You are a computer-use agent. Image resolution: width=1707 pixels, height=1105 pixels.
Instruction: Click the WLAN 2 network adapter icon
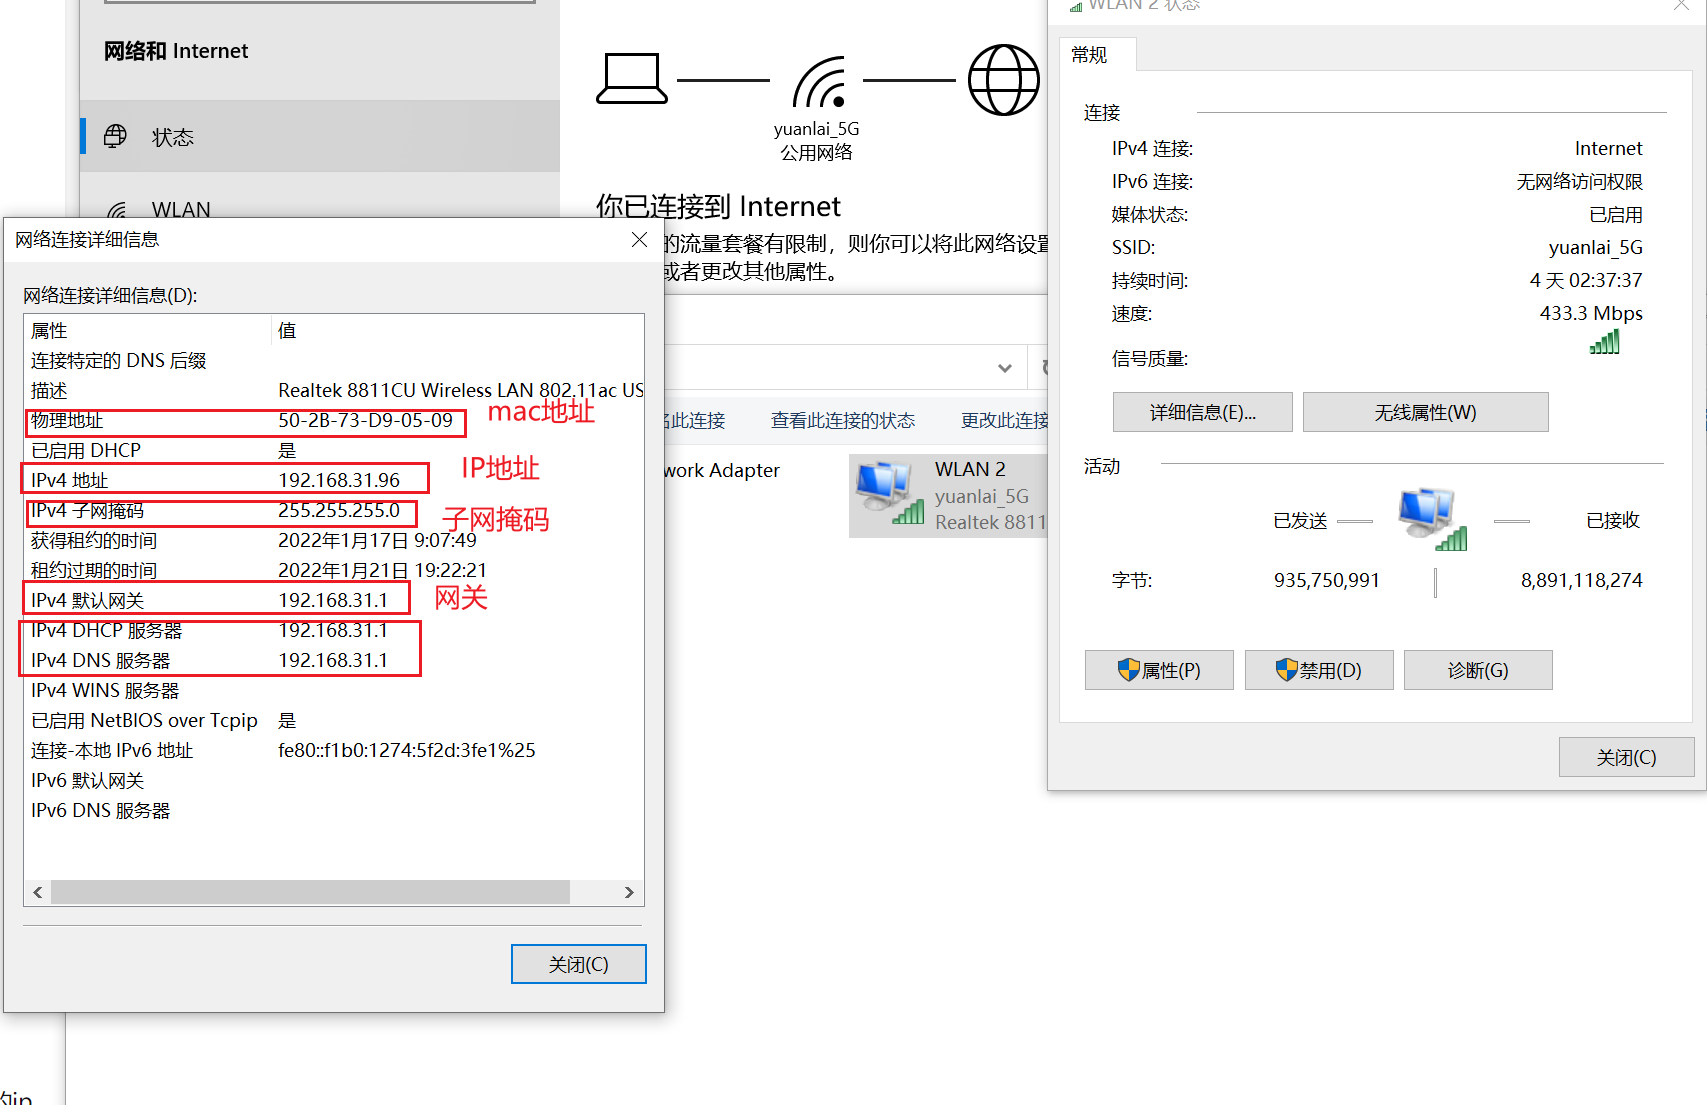(x=889, y=493)
